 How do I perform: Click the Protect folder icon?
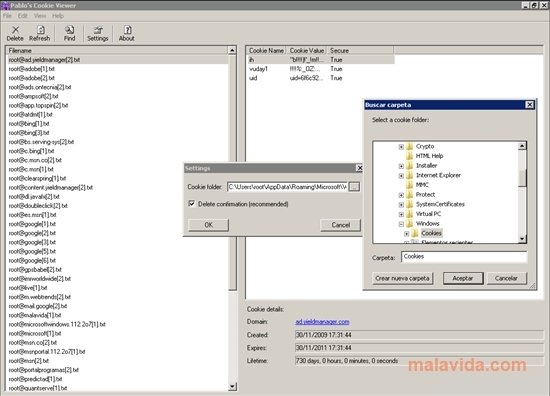pyautogui.click(x=410, y=194)
